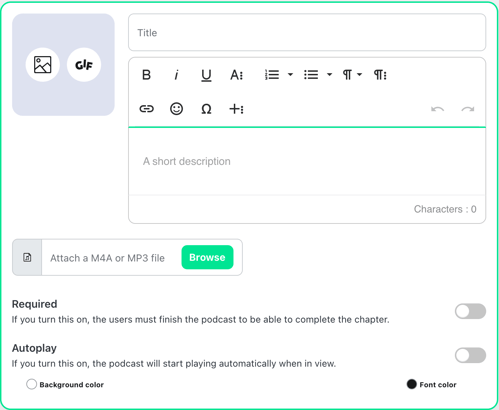Click the Browse button
Image resolution: width=499 pixels, height=410 pixels.
pyautogui.click(x=207, y=257)
